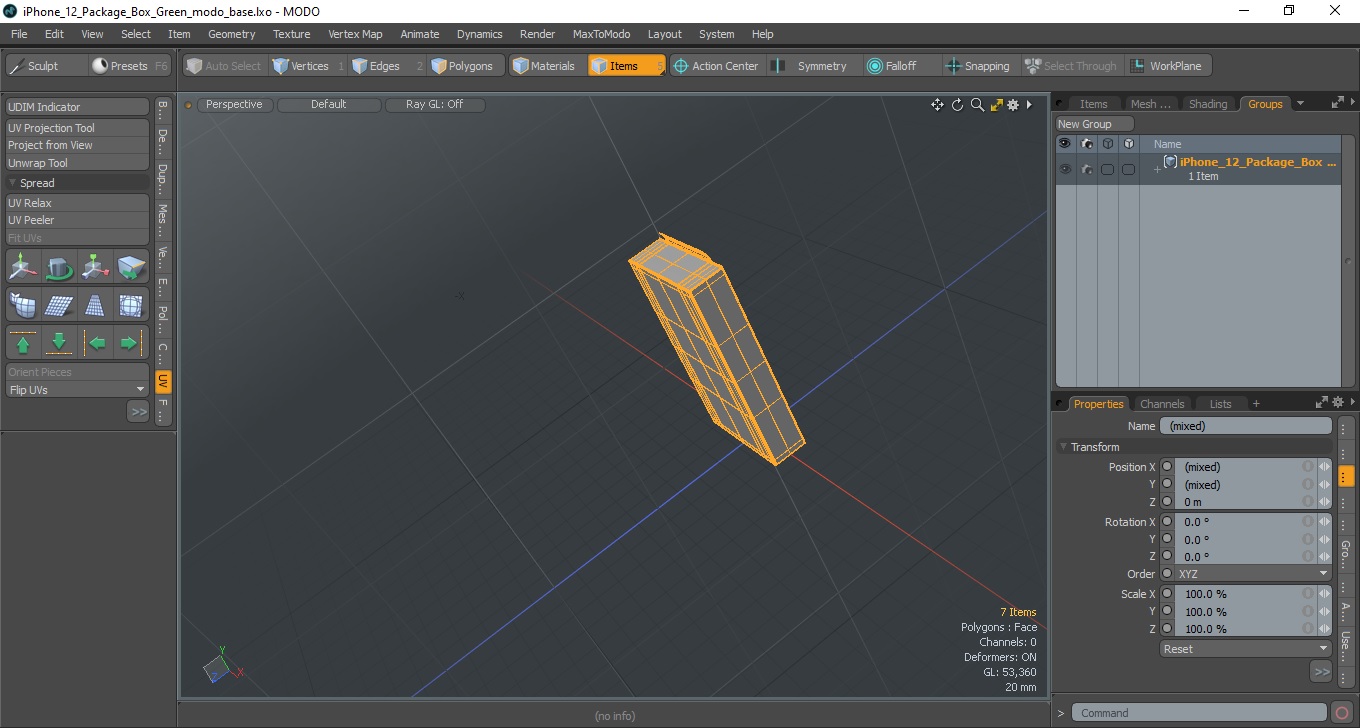Screen dimensions: 1360x728
Task: Maximize viewport with the orange expand icon
Action: coord(996,105)
